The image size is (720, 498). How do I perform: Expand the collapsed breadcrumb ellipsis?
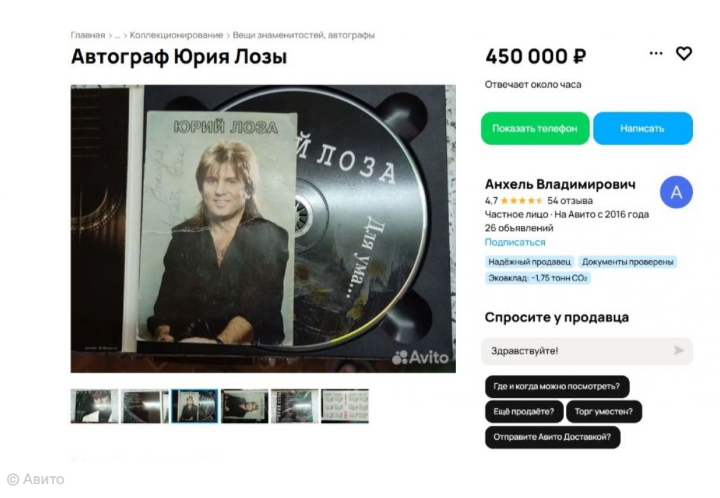click(117, 35)
